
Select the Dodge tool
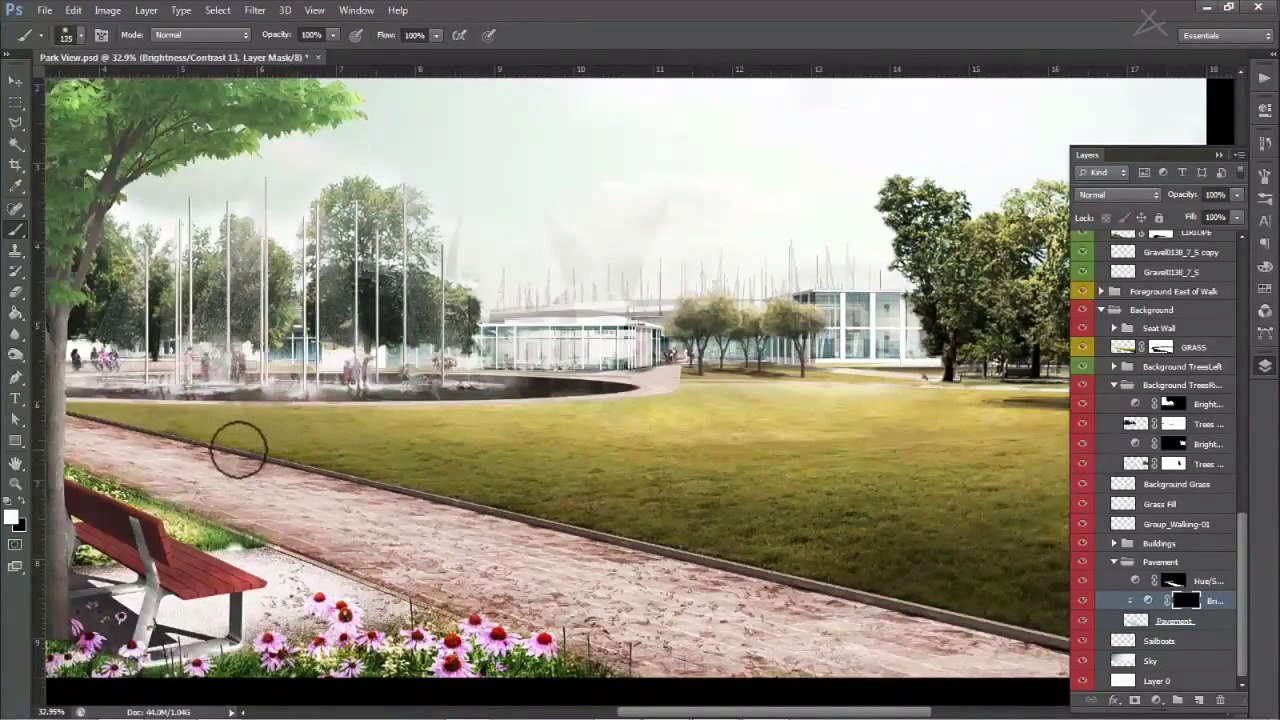tap(15, 355)
